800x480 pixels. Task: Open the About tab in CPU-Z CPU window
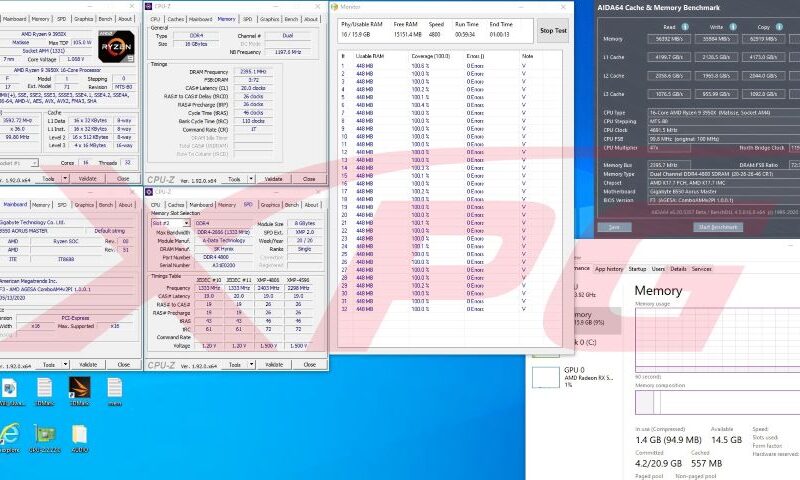coord(125,19)
